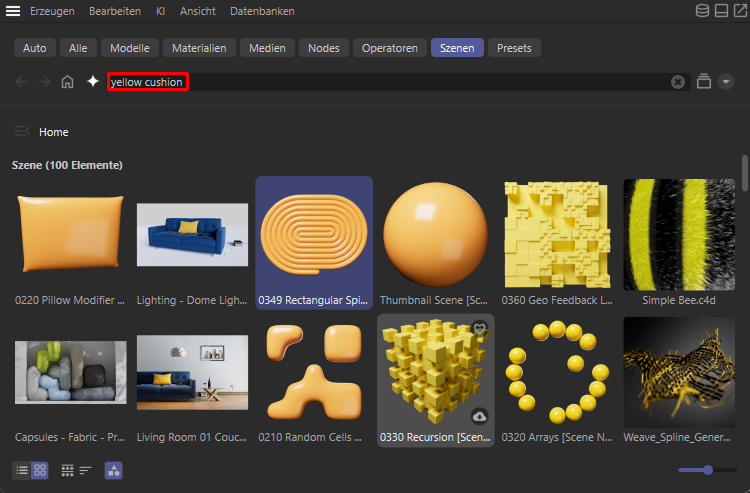Click favorite heart on 0330 Recursion
Viewport: 750px width, 493px height.
pyautogui.click(x=479, y=328)
